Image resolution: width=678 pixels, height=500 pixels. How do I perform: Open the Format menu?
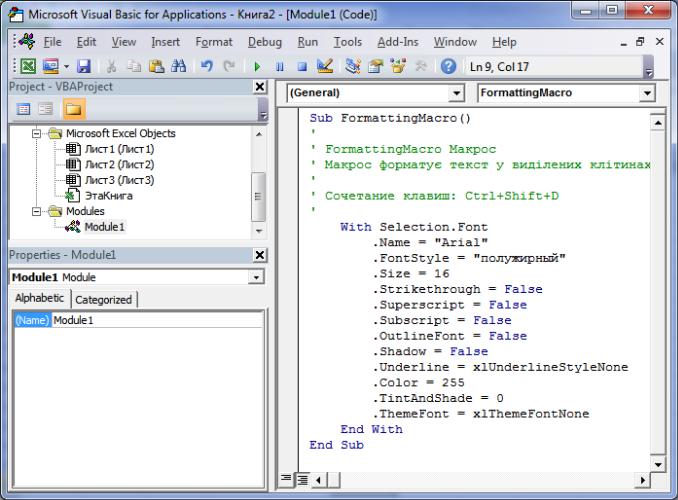click(x=214, y=42)
